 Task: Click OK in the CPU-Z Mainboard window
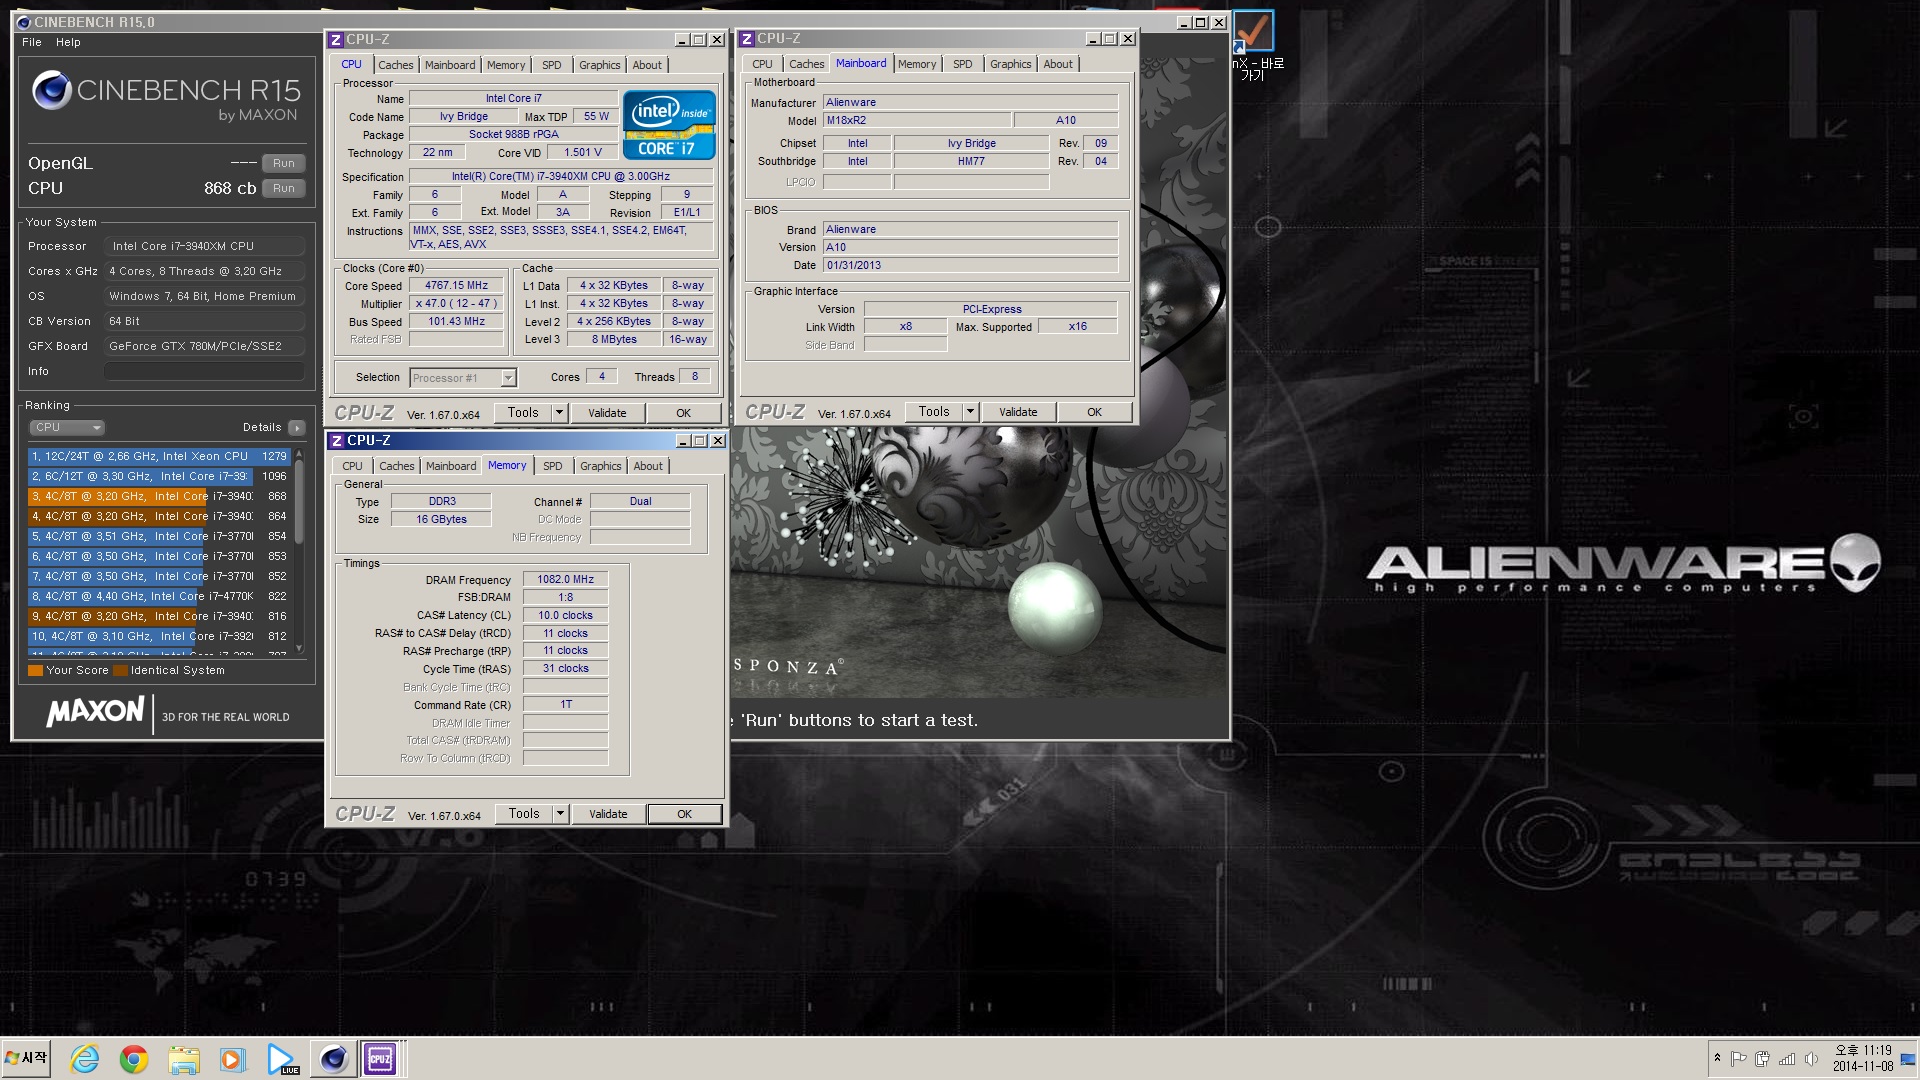point(1094,412)
